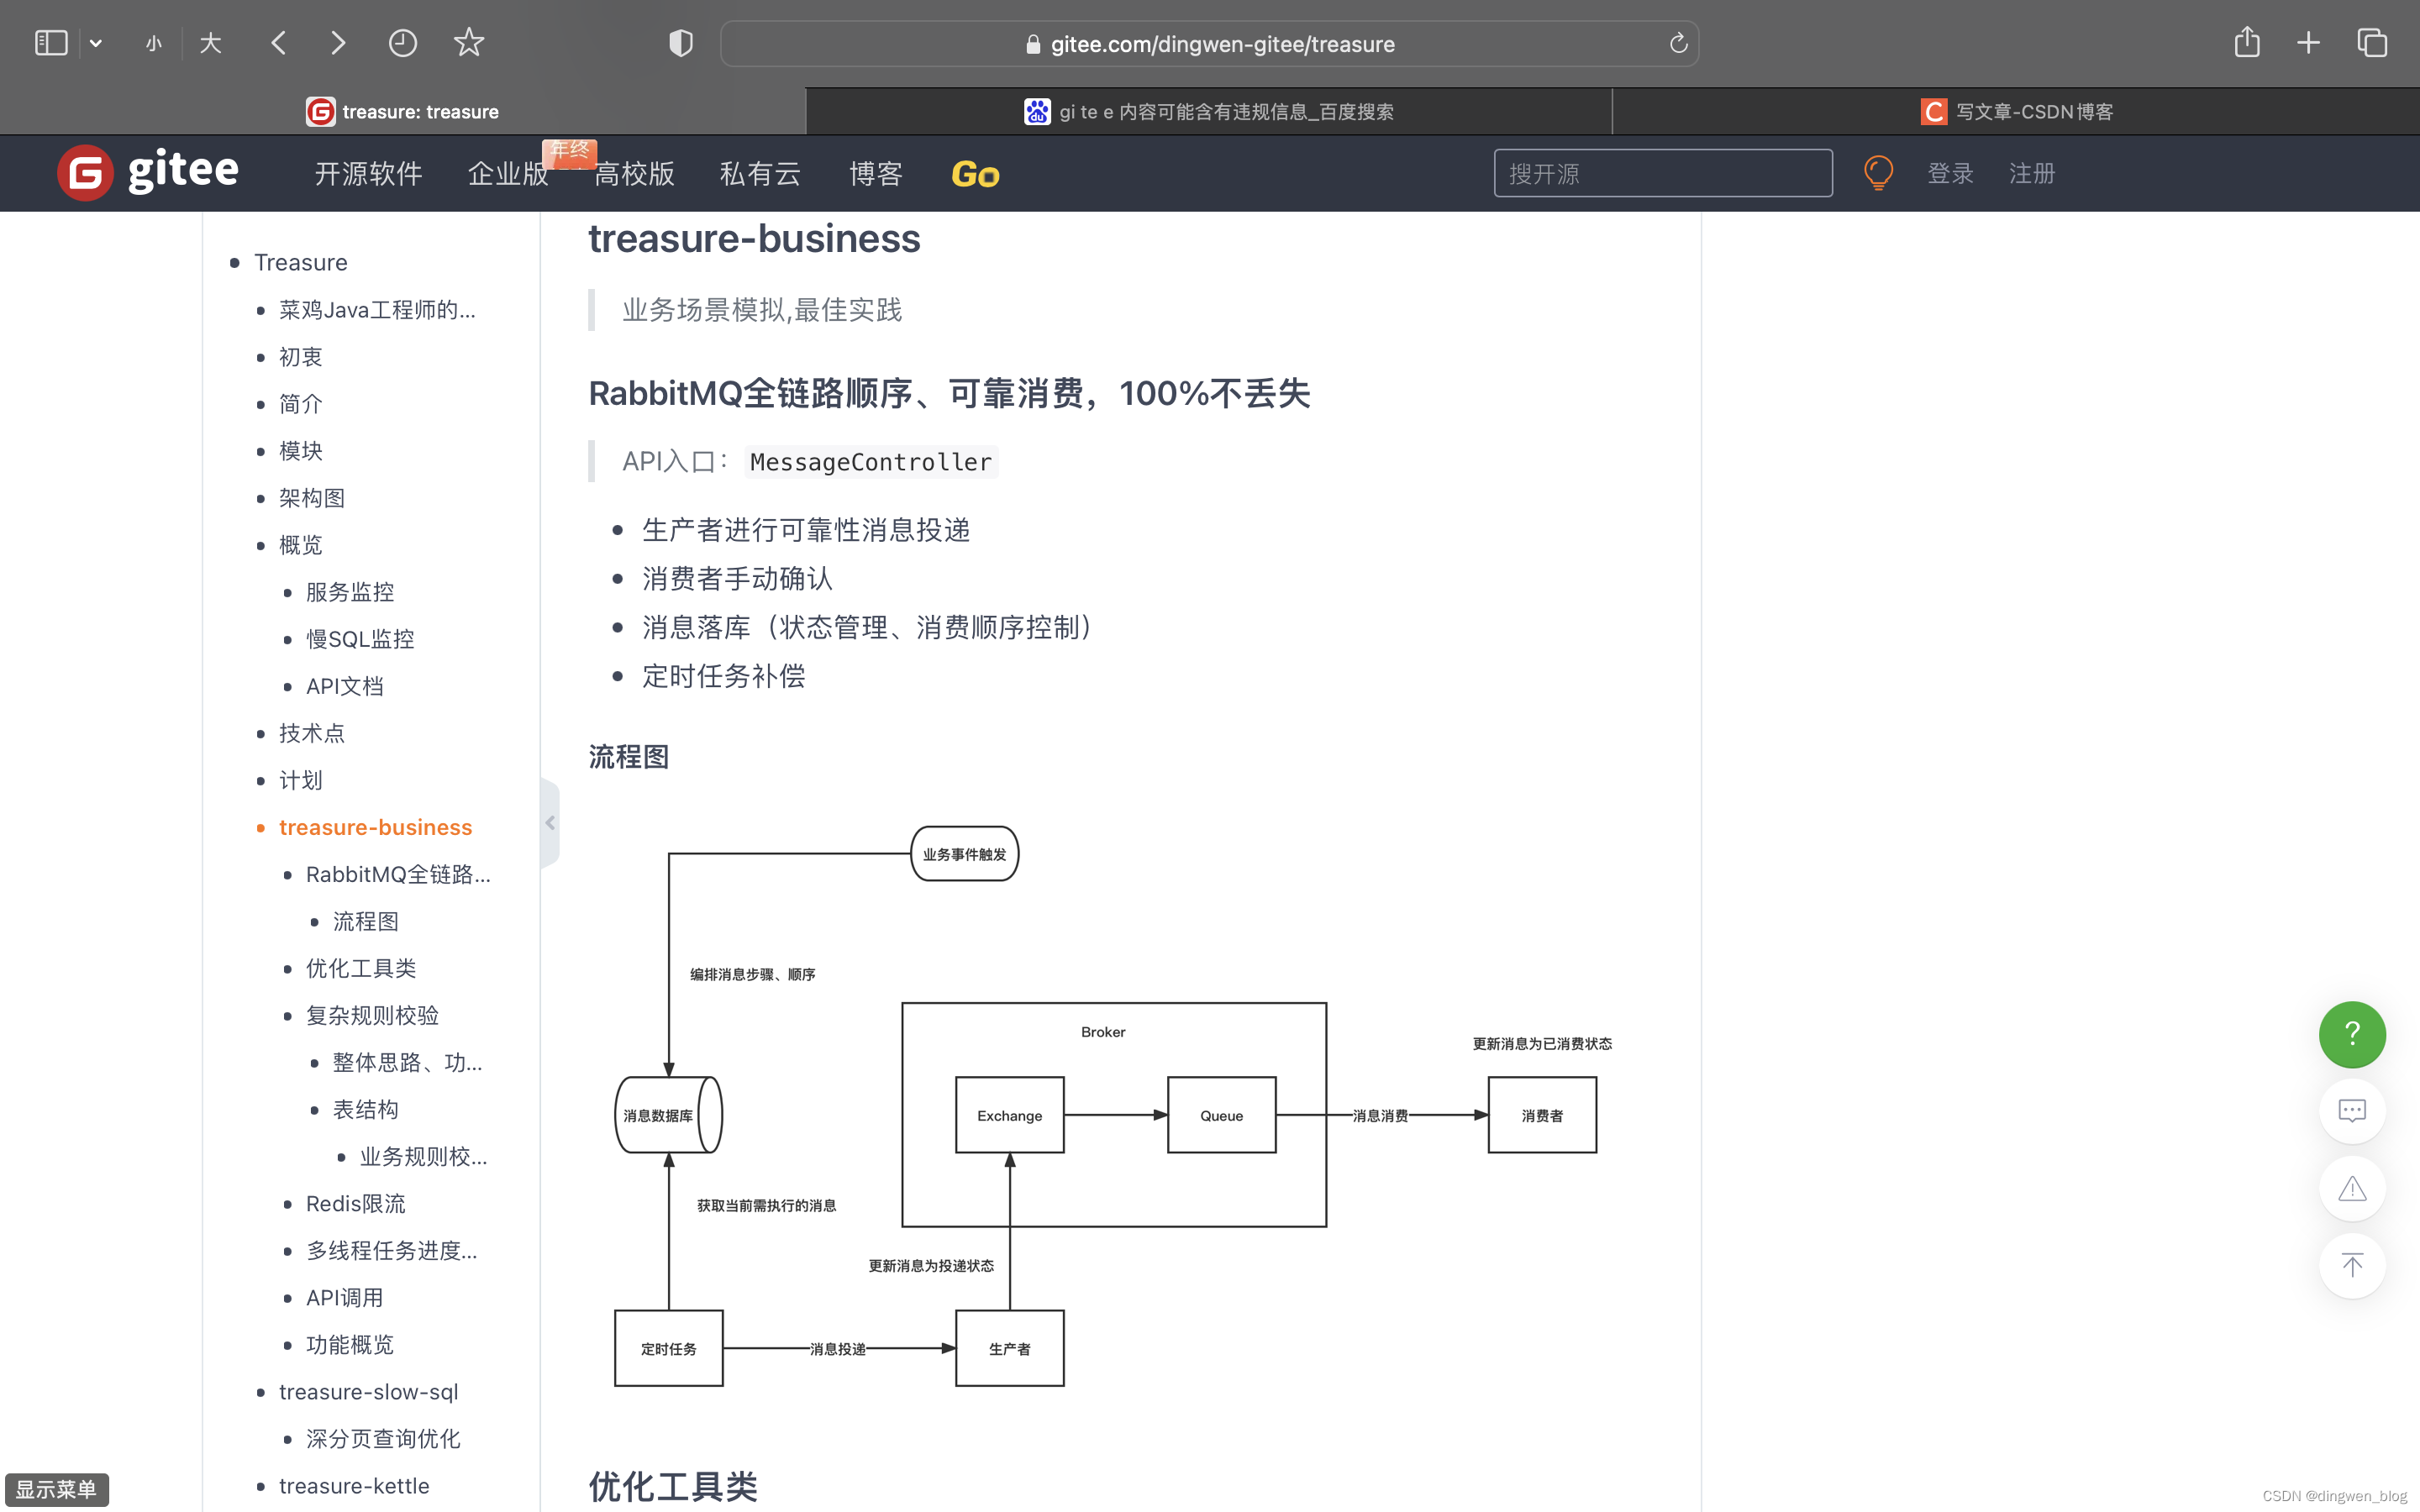This screenshot has height=1512, width=2420.
Task: Open the chat feedback icon
Action: pos(2352,1110)
